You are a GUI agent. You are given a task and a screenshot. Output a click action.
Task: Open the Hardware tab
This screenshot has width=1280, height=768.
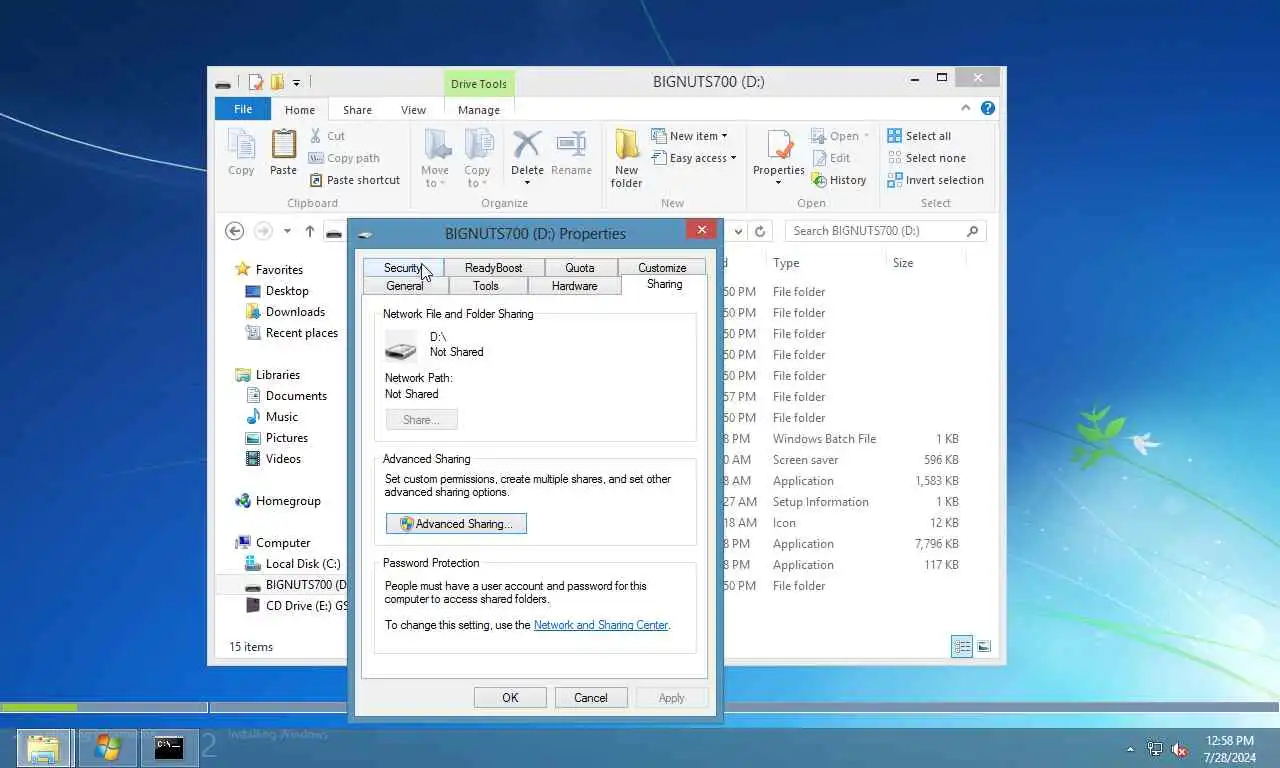575,286
